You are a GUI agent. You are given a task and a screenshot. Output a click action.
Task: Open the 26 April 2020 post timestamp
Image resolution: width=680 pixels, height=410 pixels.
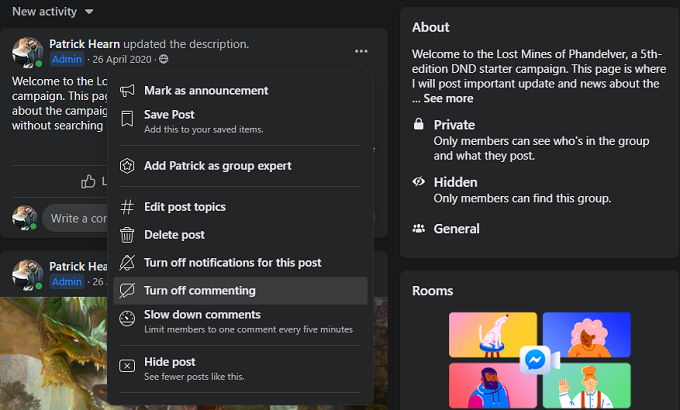tap(120, 59)
